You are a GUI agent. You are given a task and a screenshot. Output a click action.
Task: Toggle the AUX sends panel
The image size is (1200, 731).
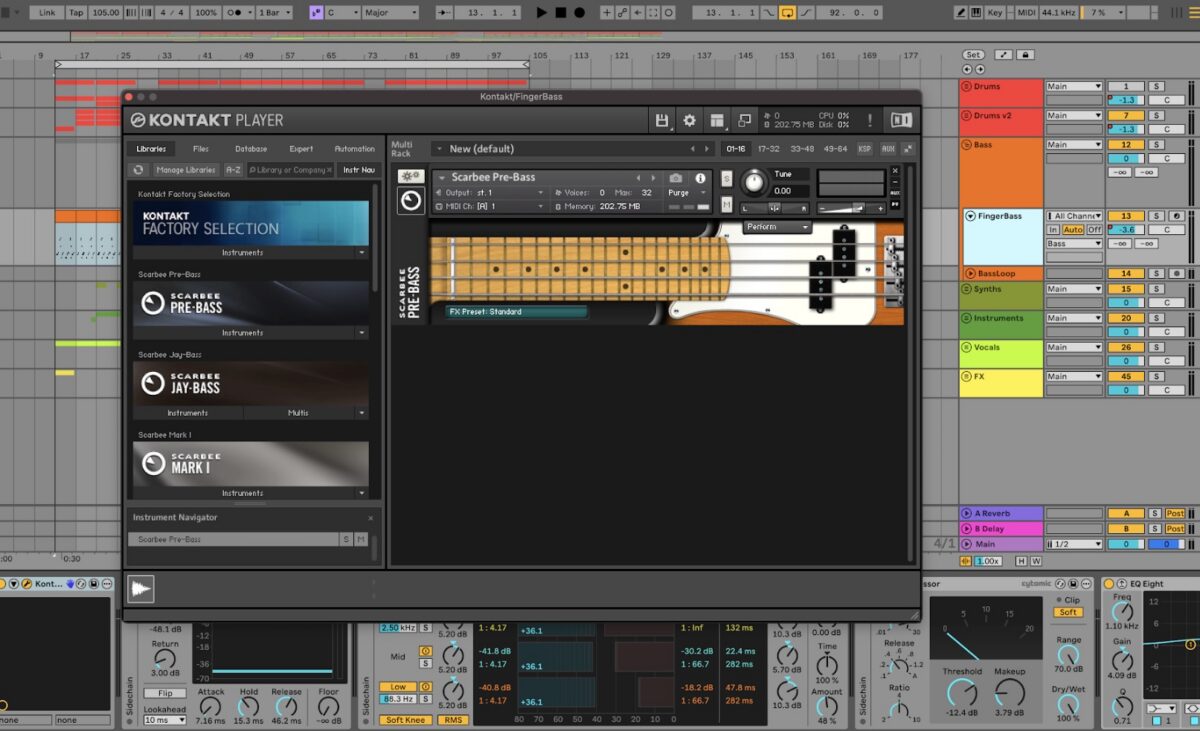[888, 149]
